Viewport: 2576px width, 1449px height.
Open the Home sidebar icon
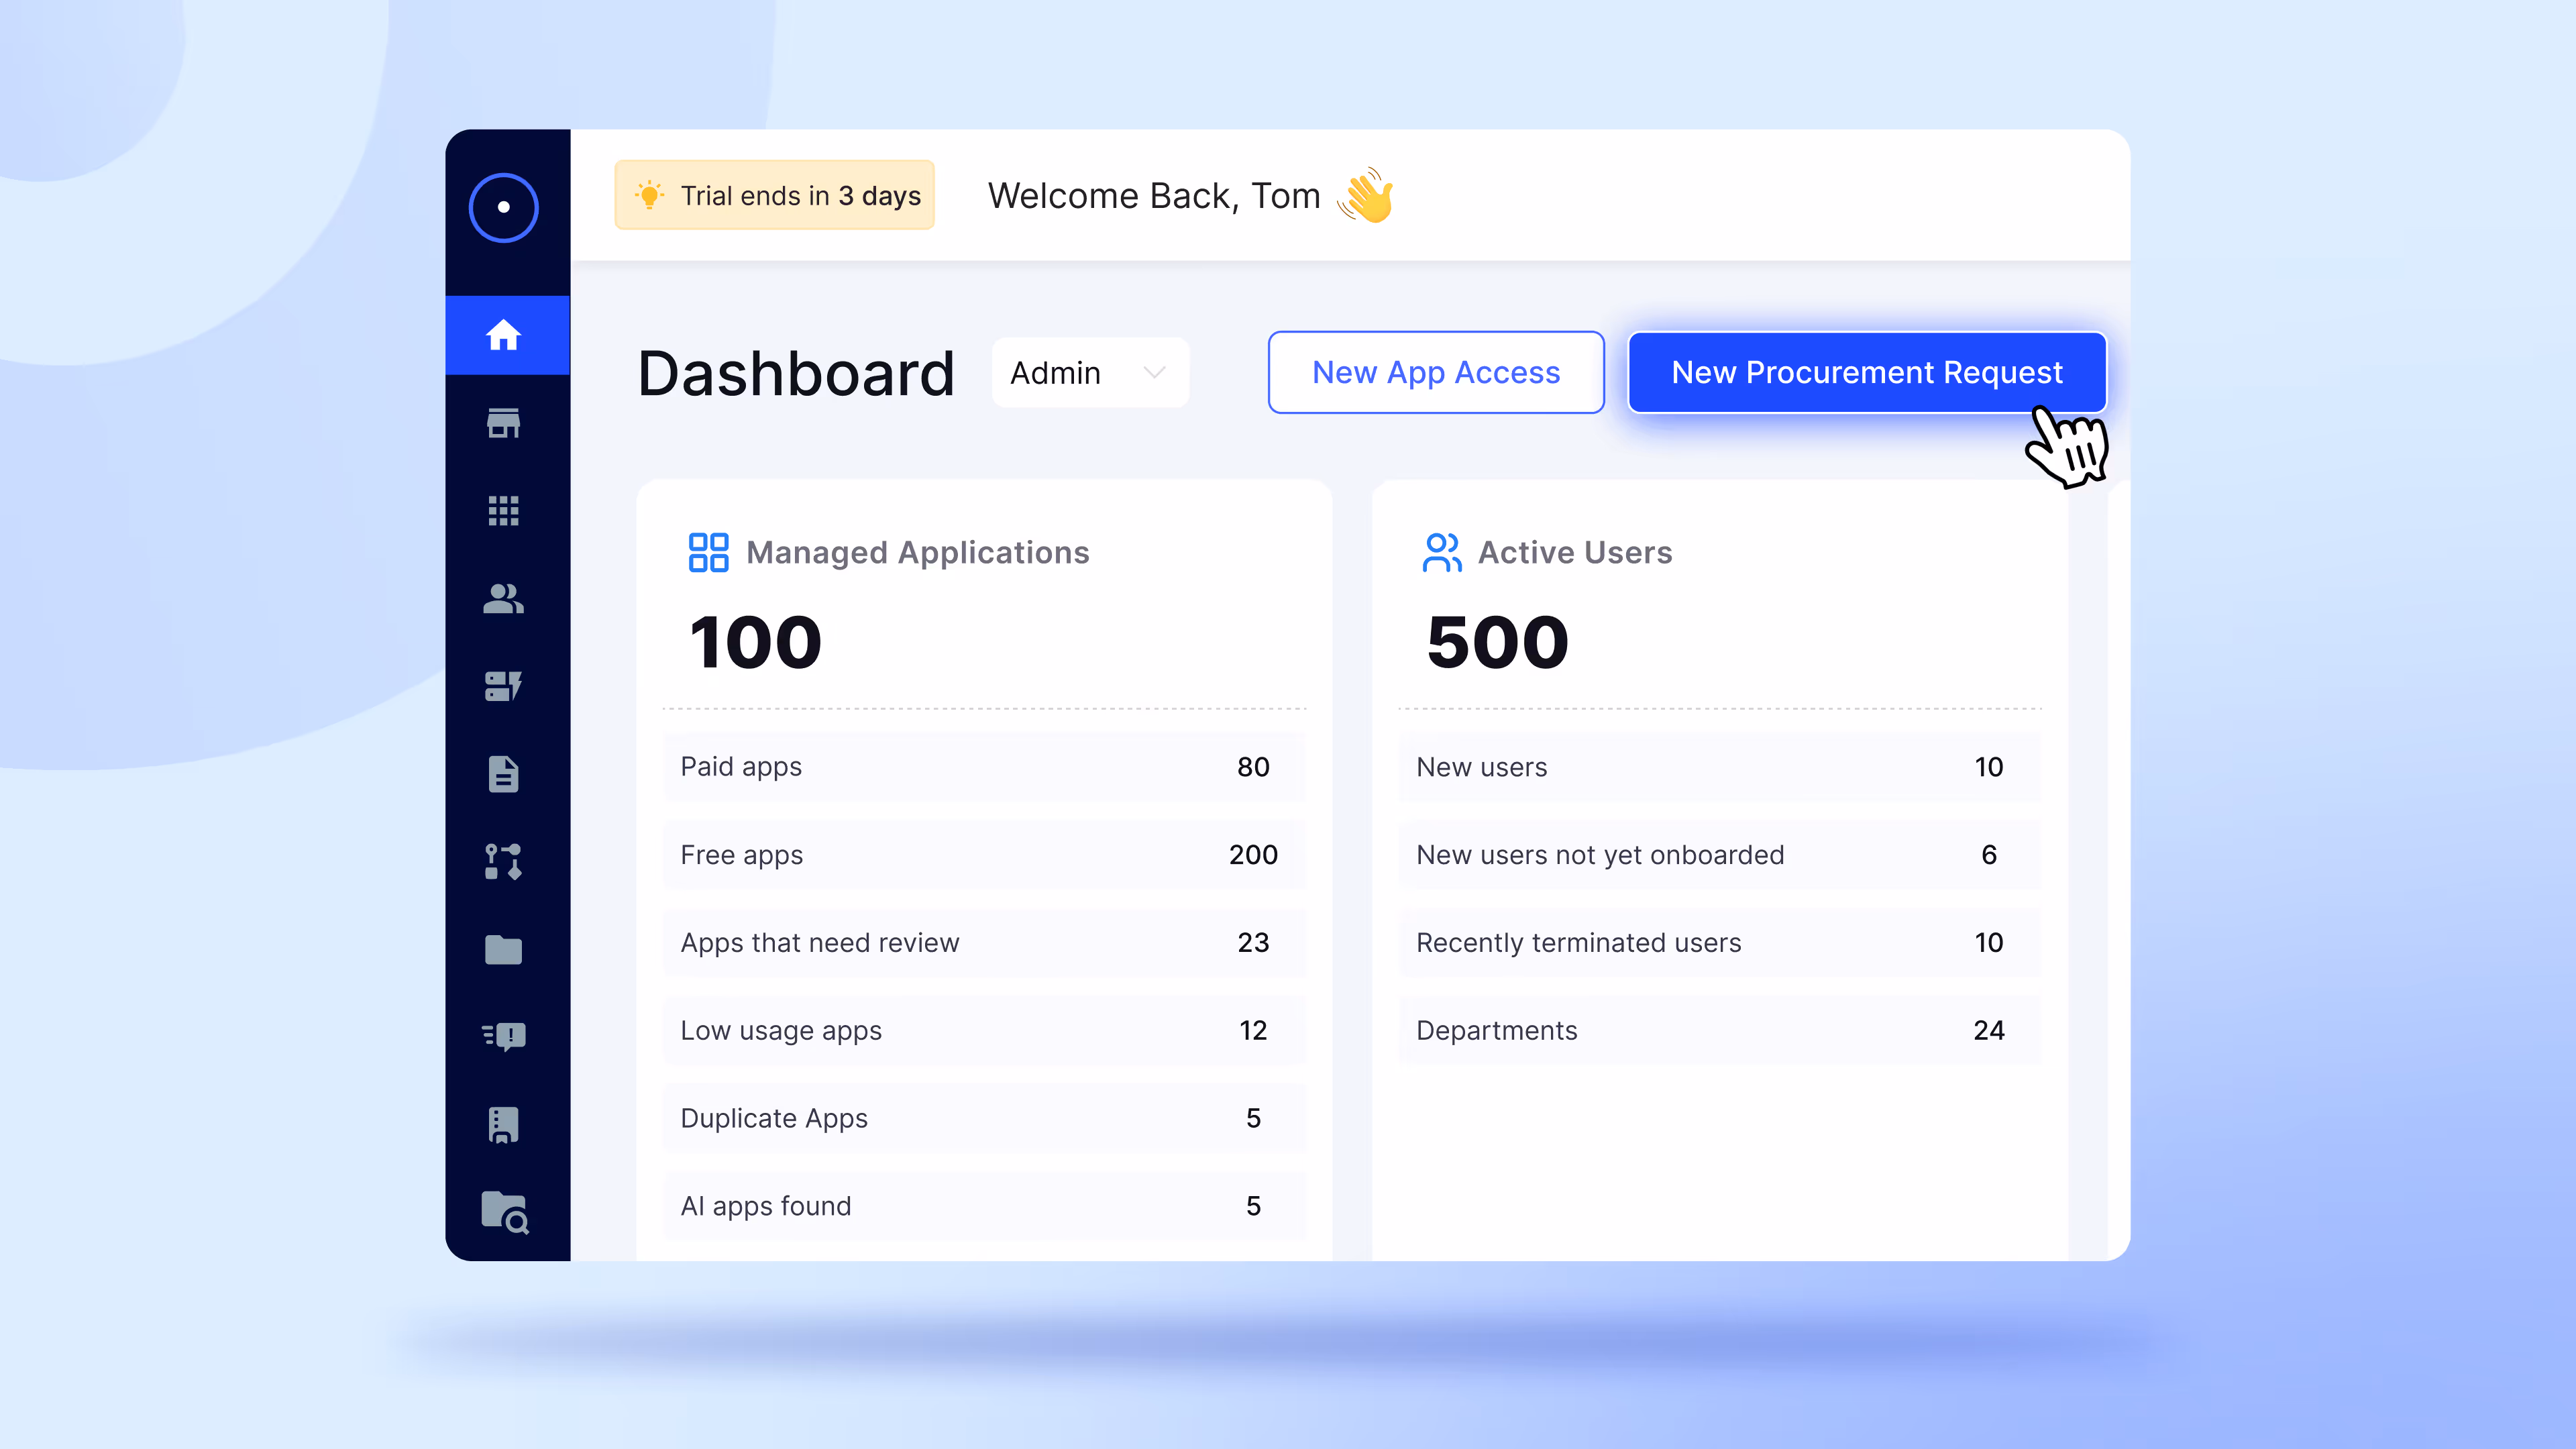pyautogui.click(x=503, y=335)
